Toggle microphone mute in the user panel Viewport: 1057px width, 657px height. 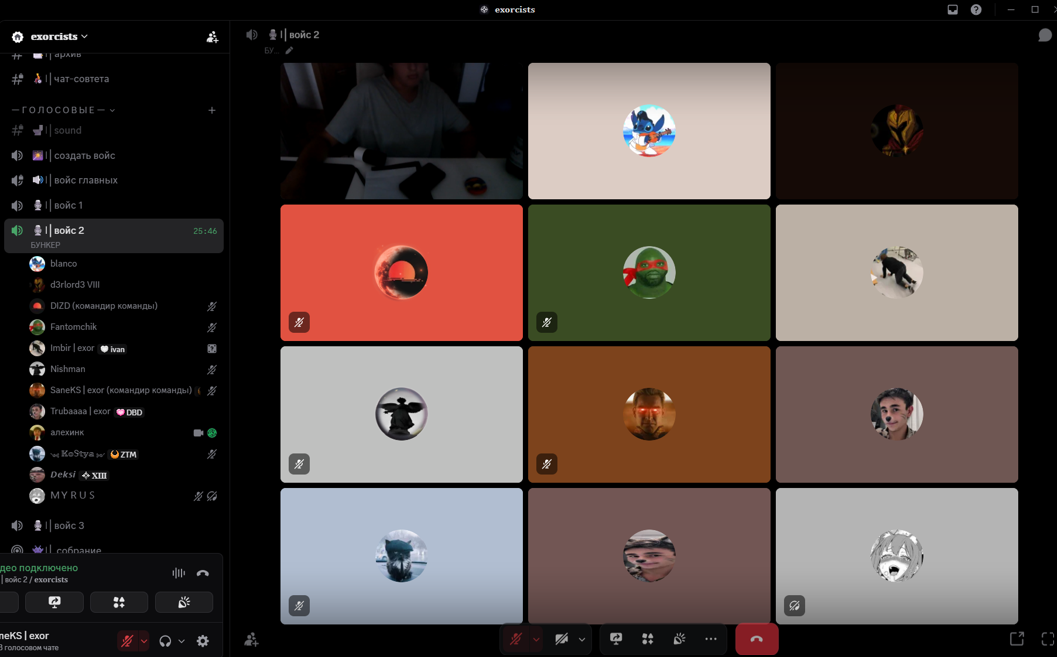coord(127,641)
